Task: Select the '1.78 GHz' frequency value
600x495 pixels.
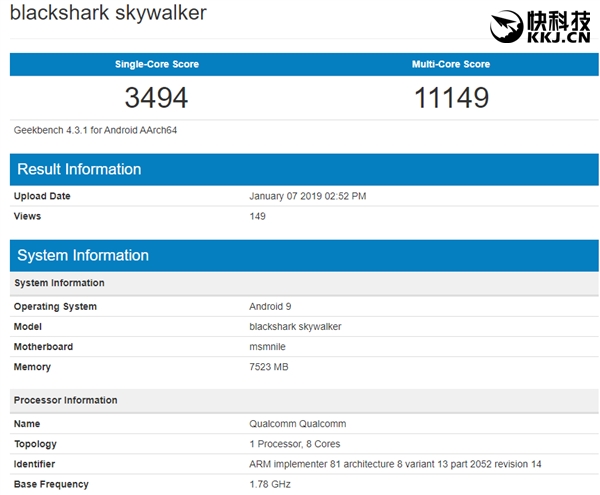Action: pyautogui.click(x=270, y=484)
